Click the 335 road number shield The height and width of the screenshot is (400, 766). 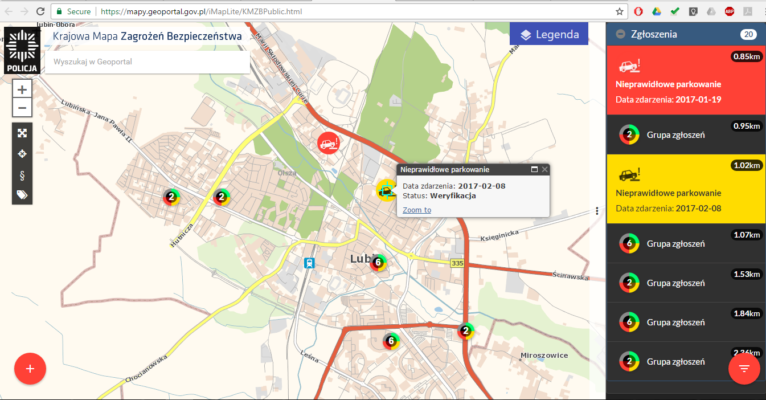click(457, 263)
